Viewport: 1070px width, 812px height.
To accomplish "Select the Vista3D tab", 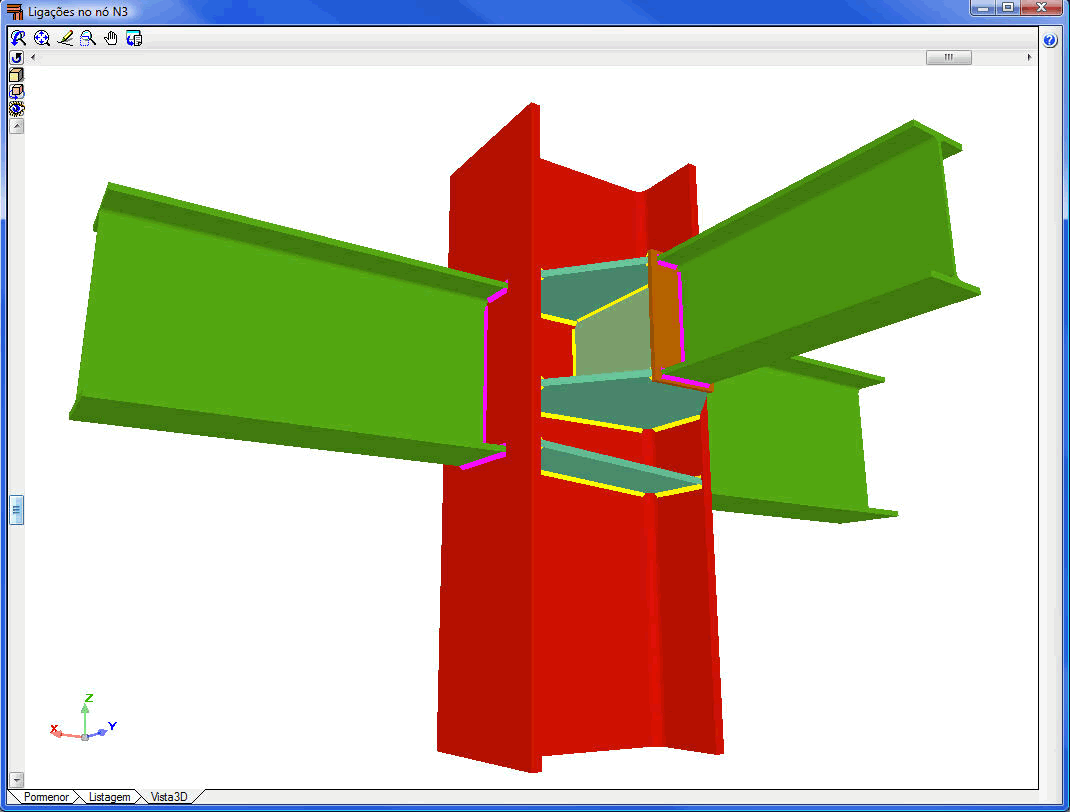I will [x=169, y=797].
